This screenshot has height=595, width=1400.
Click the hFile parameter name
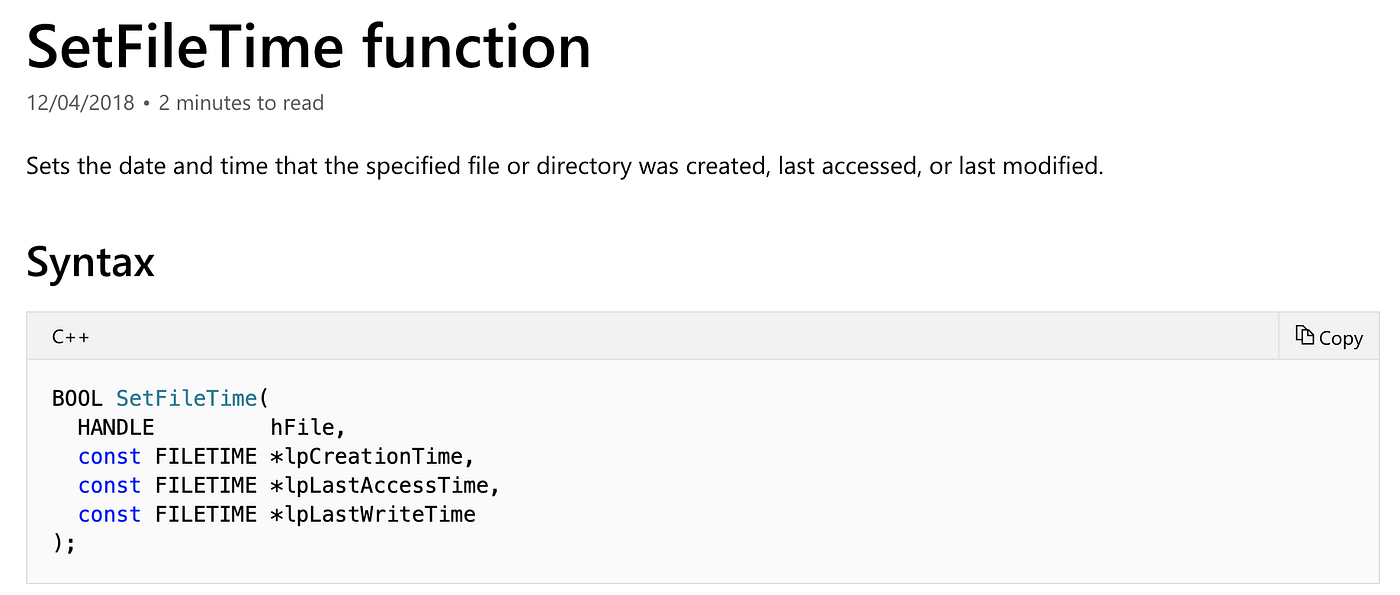click(307, 428)
